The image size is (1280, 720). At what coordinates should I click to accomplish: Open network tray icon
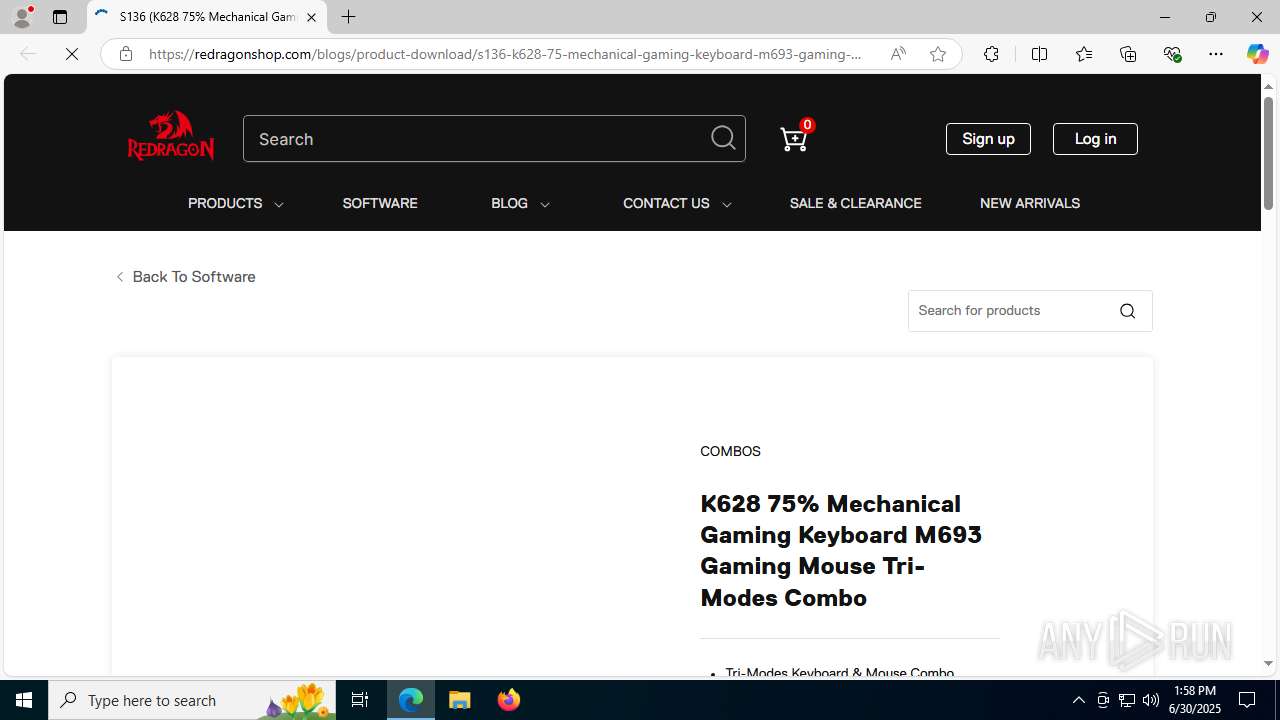coord(1127,700)
